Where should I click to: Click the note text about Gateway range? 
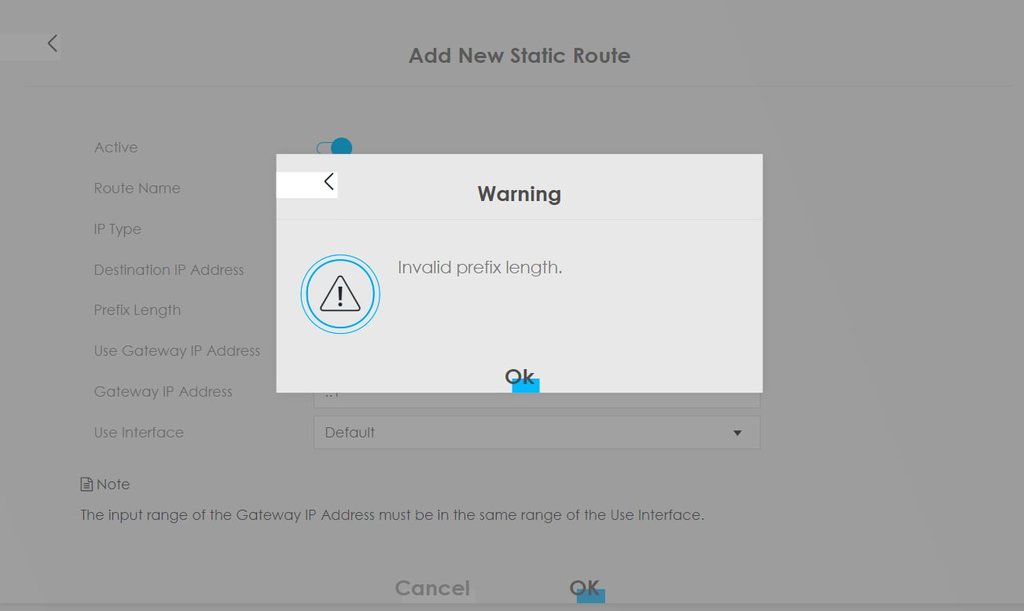[392, 515]
